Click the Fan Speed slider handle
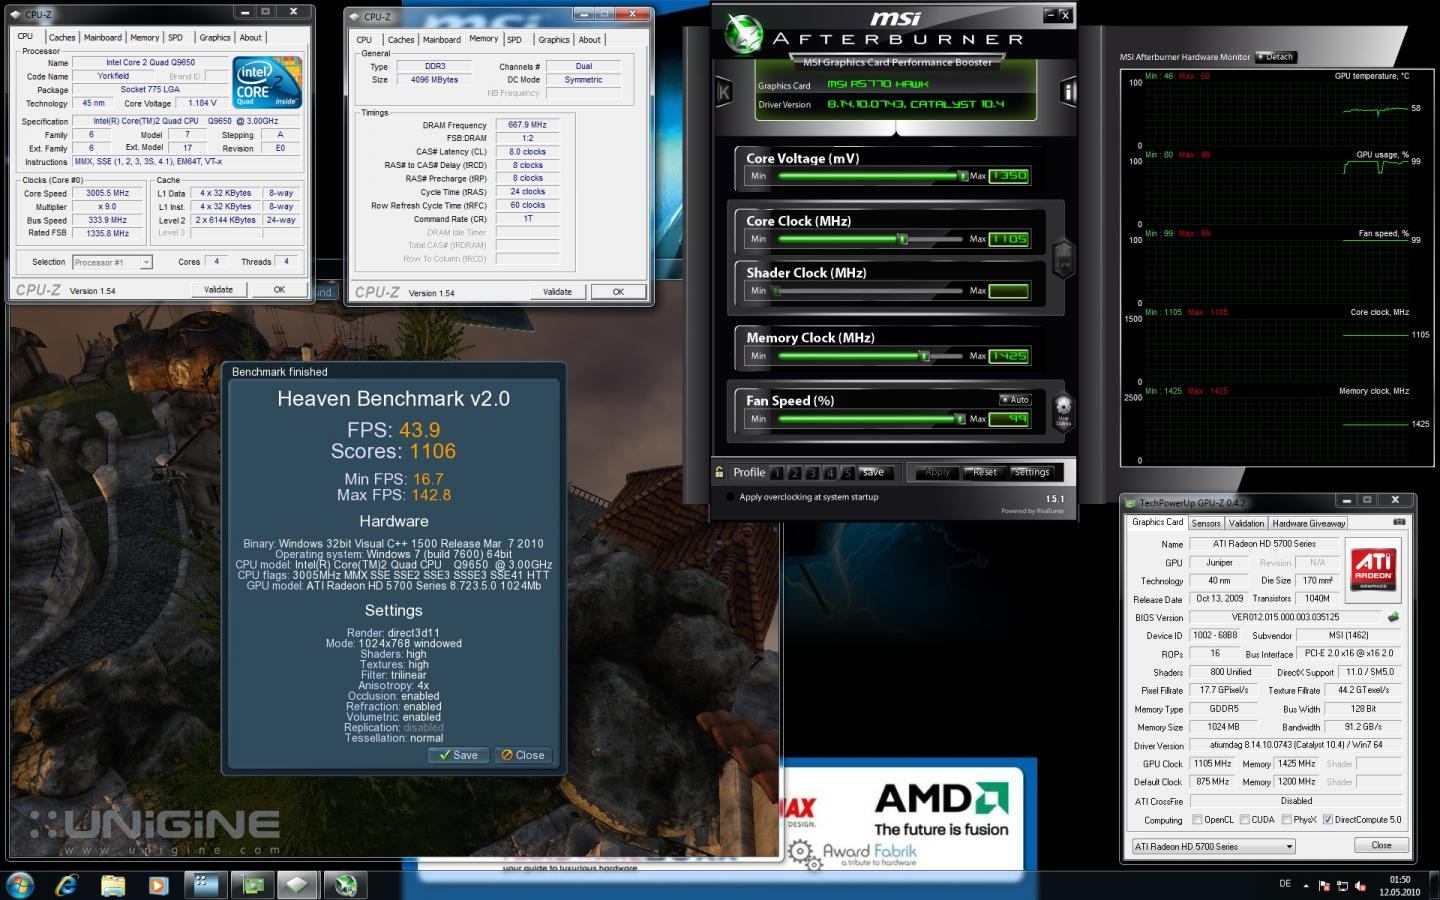Screen dimensions: 1440x900 959,419
